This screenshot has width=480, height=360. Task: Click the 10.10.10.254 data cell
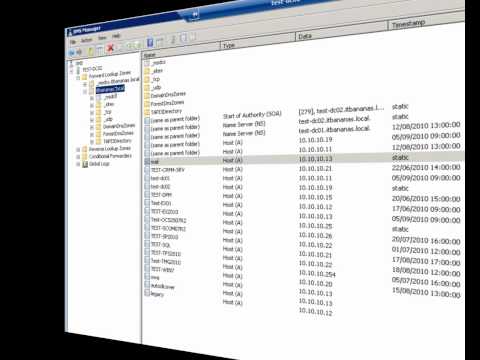[x=317, y=274]
